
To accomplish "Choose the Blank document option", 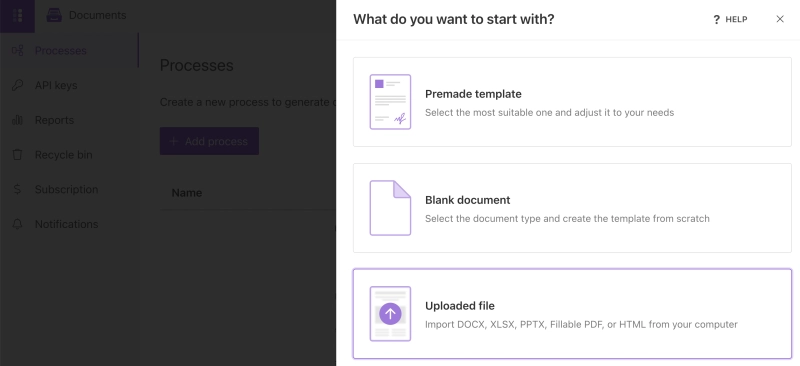I will [x=572, y=208].
